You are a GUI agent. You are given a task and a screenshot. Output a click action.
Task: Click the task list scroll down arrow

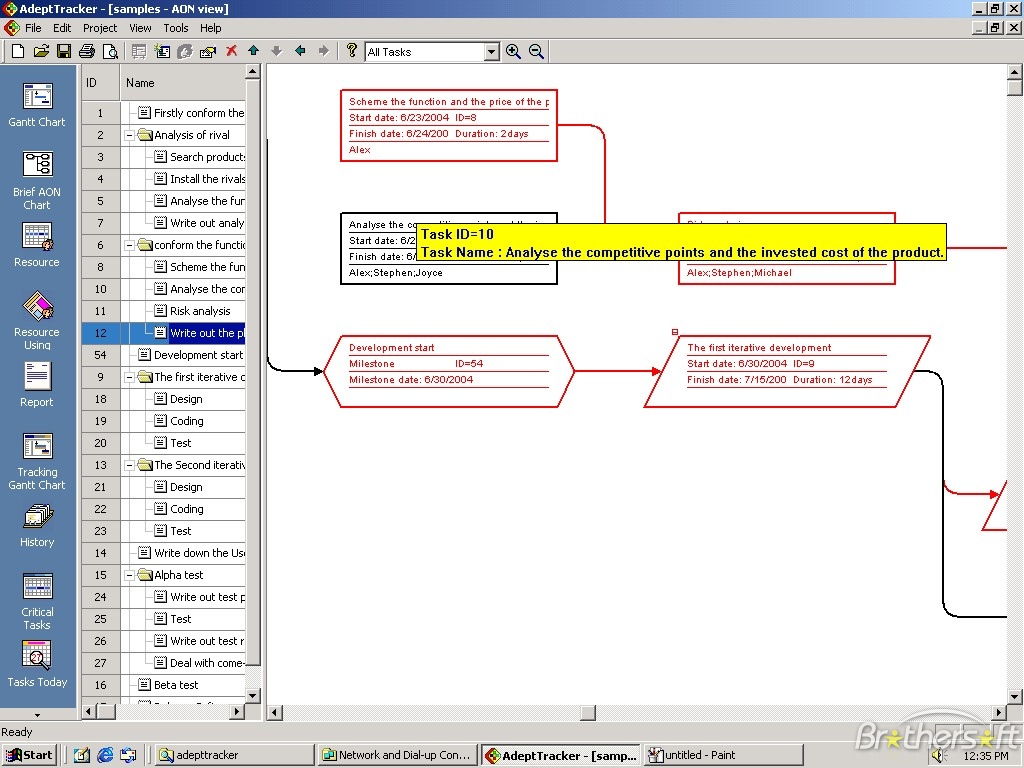253,695
